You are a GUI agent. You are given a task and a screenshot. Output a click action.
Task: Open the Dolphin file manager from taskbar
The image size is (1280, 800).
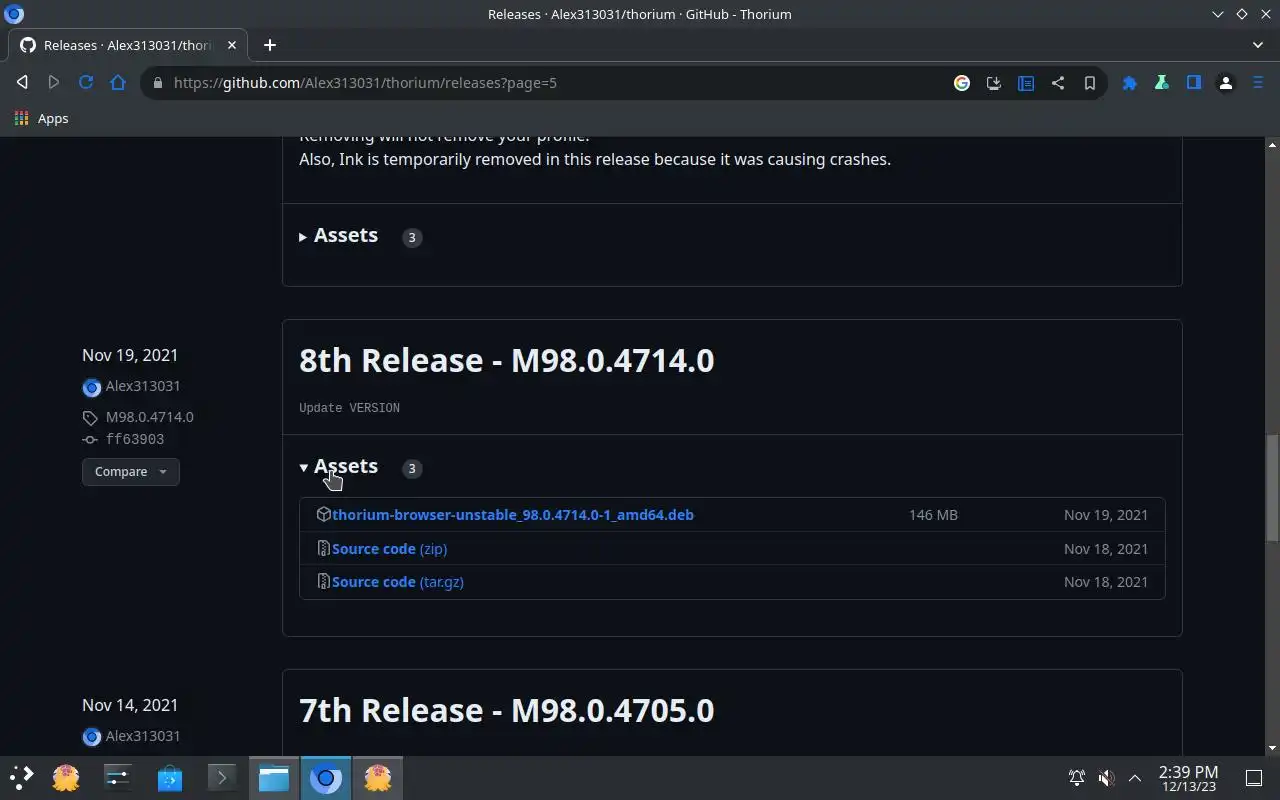[x=274, y=777]
